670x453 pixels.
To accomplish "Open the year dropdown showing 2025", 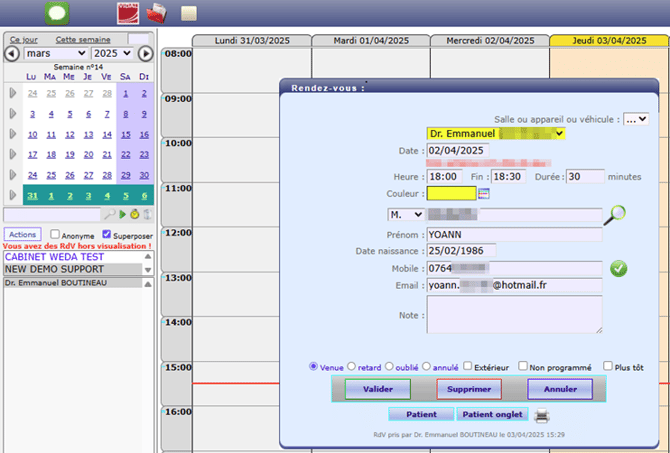I will point(112,53).
